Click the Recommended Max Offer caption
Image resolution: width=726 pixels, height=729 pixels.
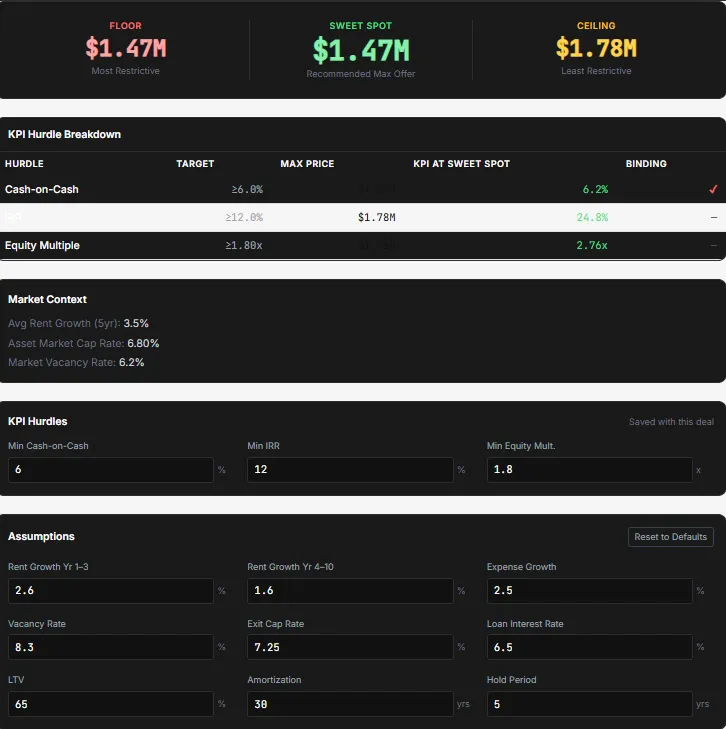point(361,74)
